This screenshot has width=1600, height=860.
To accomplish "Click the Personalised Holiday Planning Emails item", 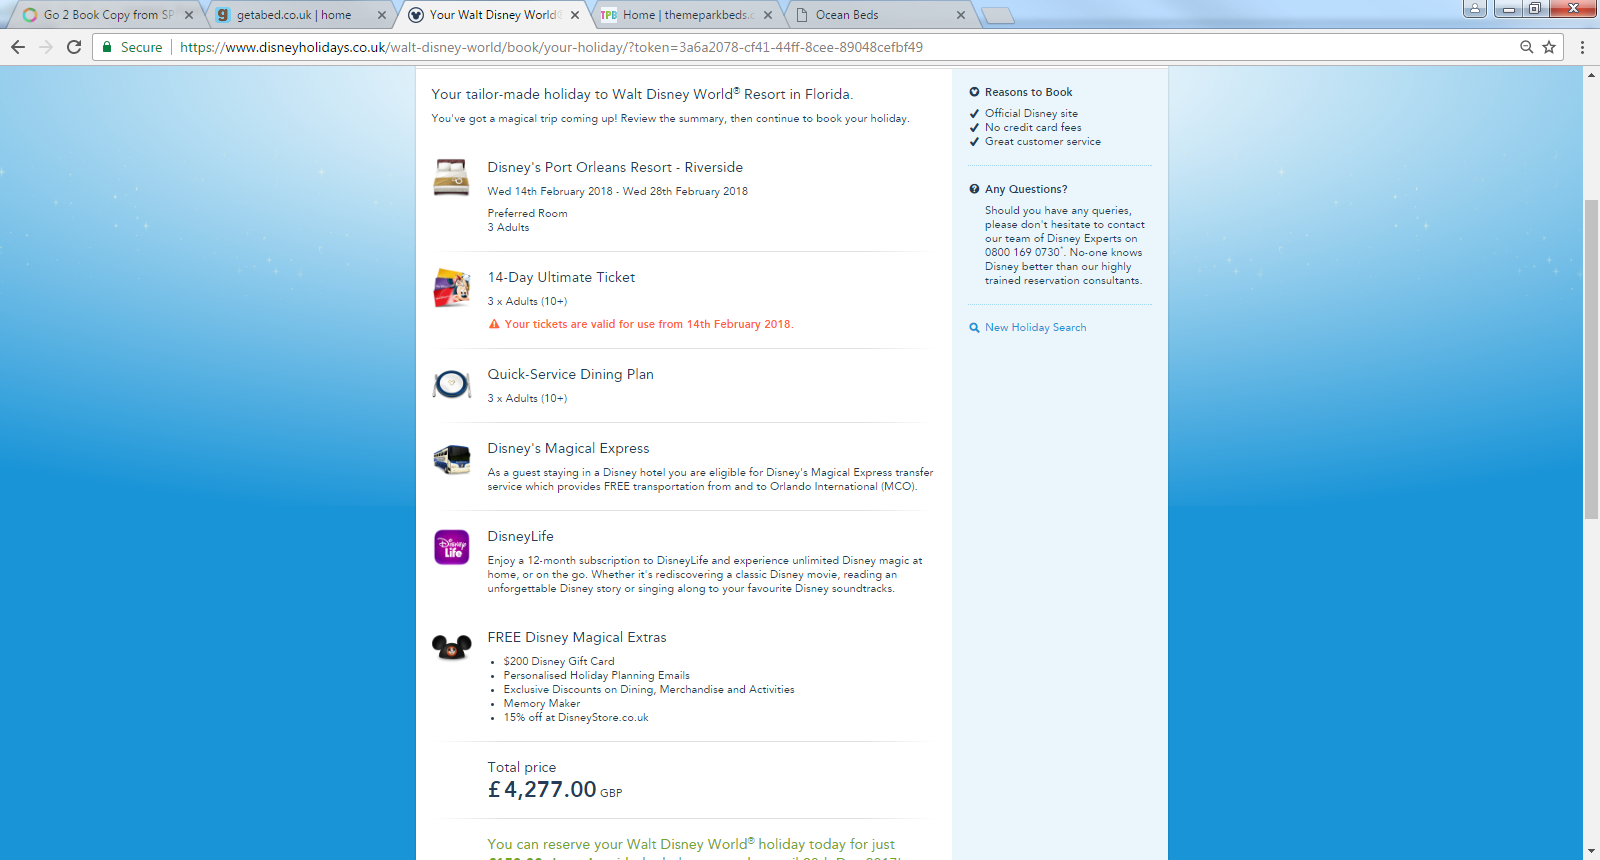I will click(596, 675).
